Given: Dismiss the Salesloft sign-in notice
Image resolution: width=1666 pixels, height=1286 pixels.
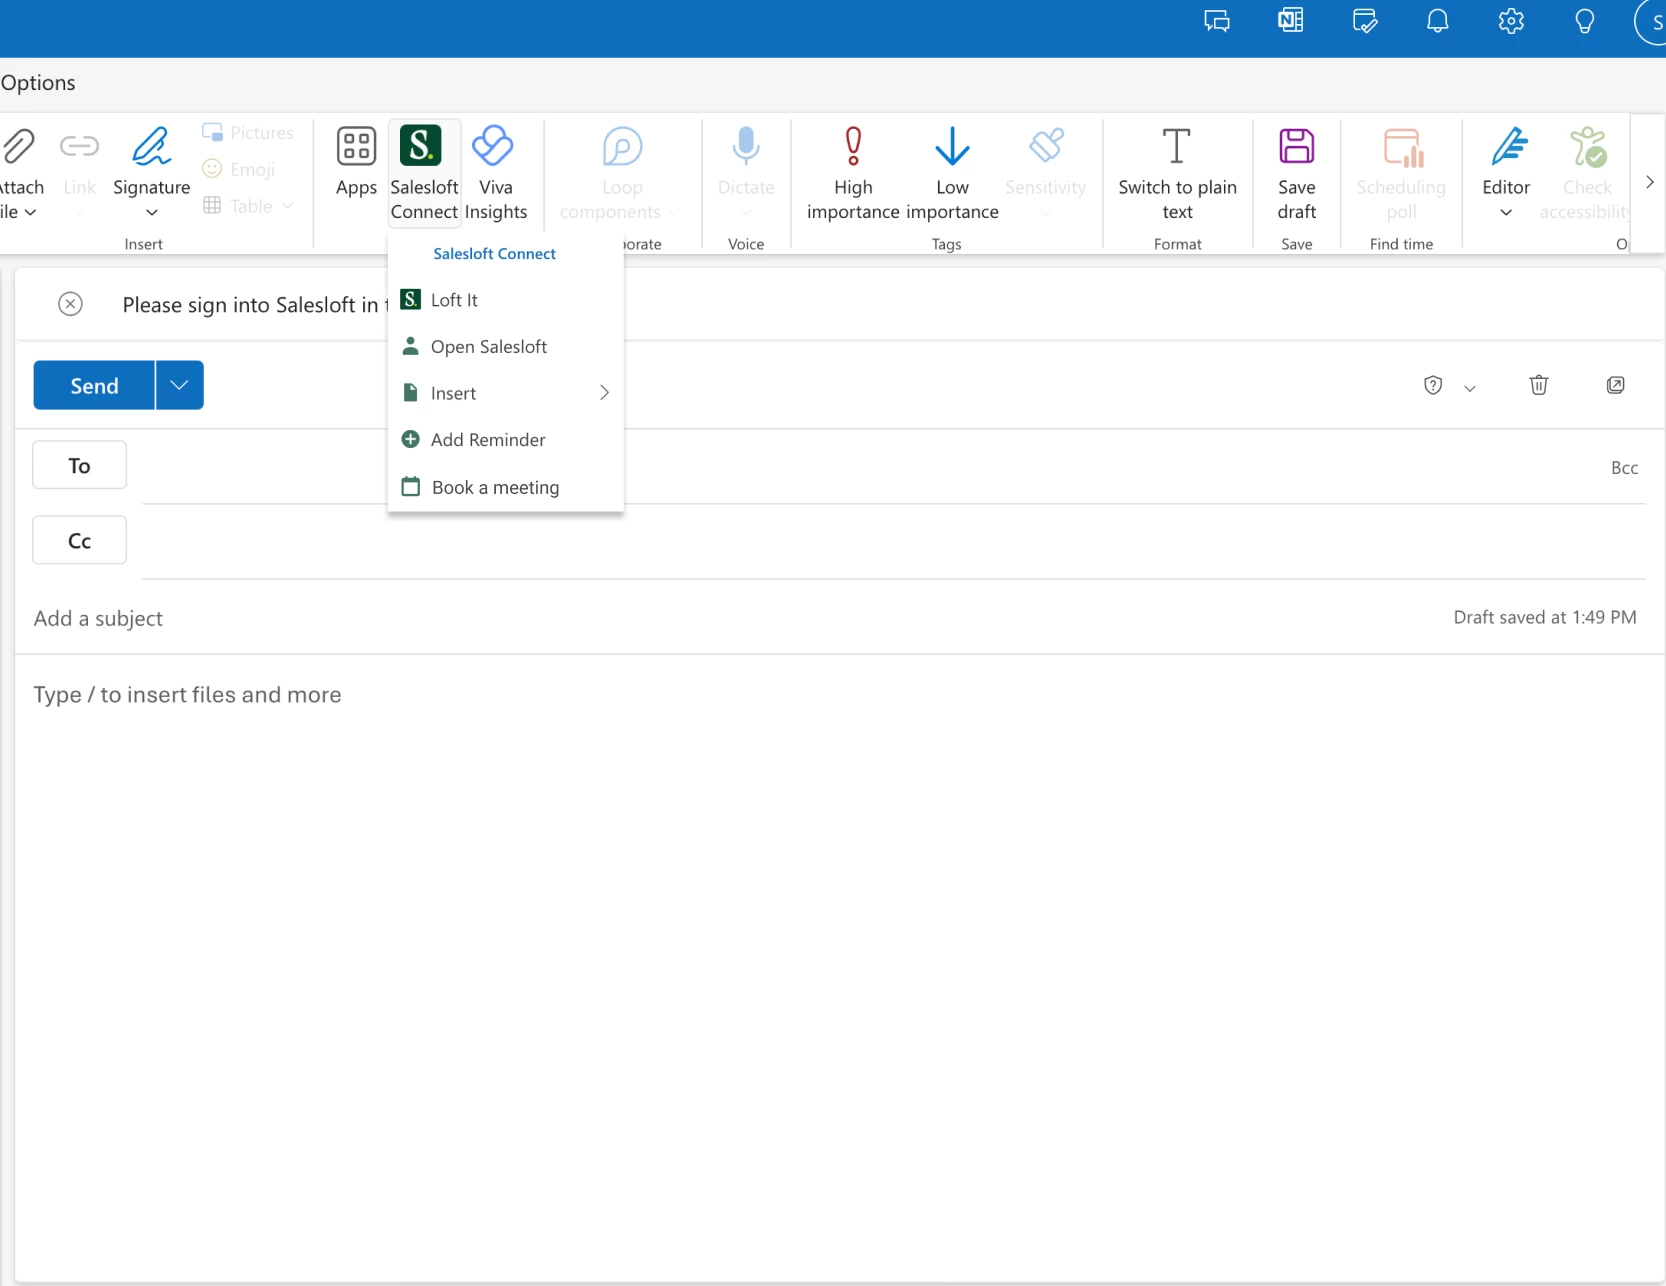Looking at the screenshot, I should coord(70,304).
